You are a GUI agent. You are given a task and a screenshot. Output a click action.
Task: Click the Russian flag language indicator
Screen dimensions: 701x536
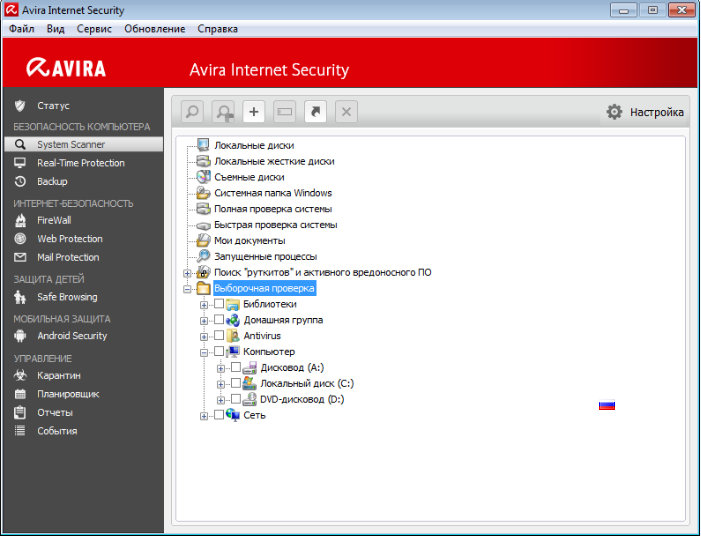607,405
